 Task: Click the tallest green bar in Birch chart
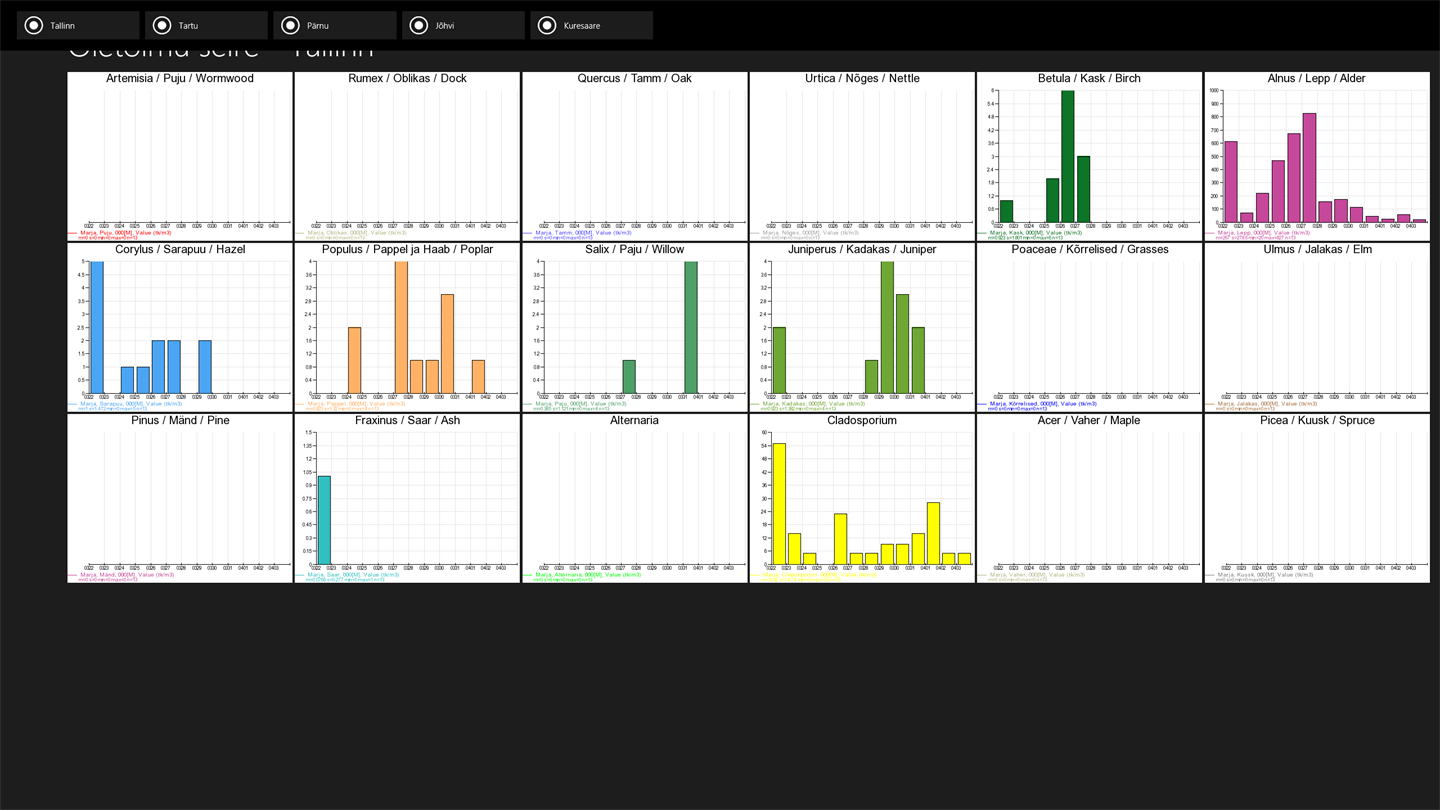tap(1068, 157)
